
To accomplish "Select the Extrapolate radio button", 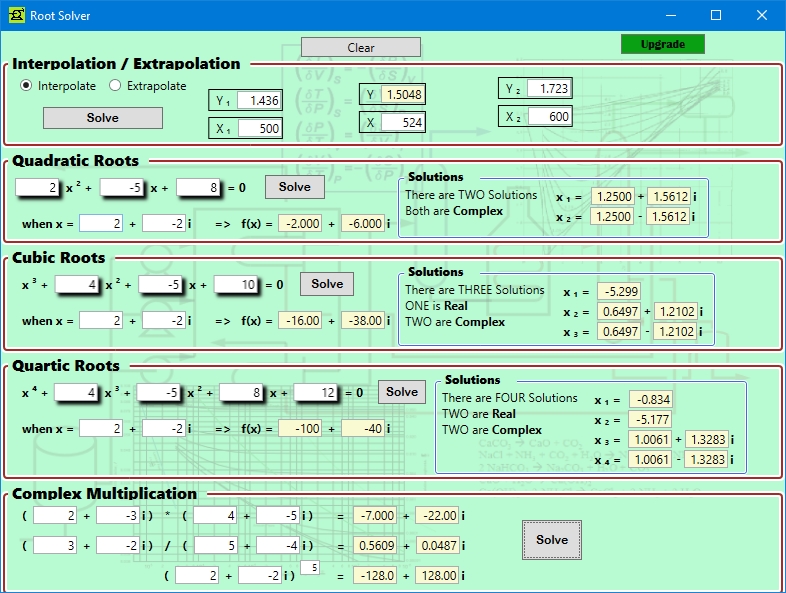I will pyautogui.click(x=116, y=86).
